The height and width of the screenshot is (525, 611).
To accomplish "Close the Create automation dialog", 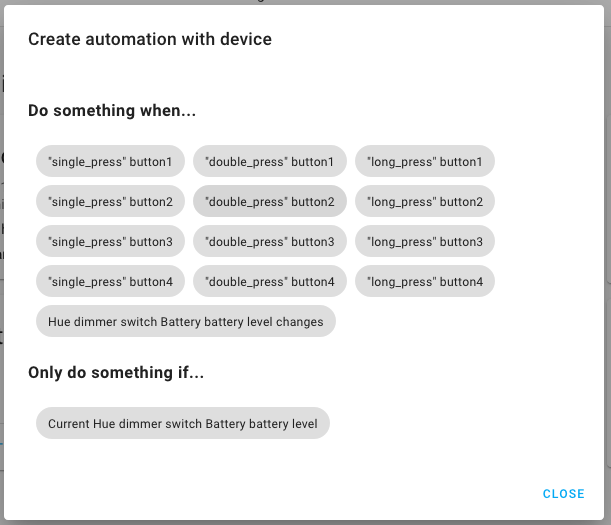I will [563, 494].
